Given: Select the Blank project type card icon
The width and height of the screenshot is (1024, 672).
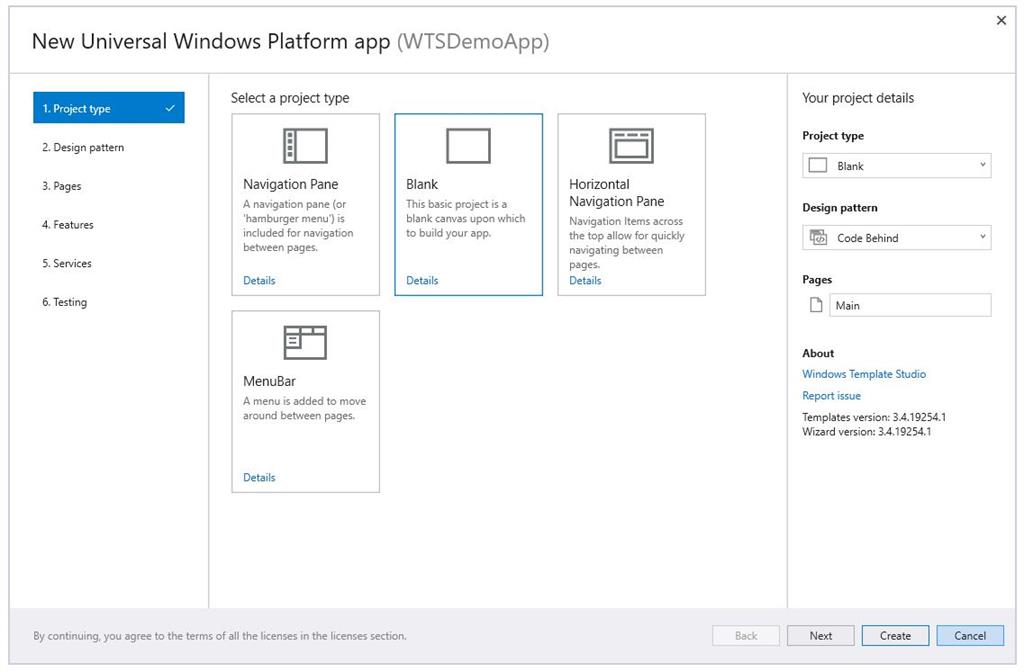Looking at the screenshot, I should 467,145.
